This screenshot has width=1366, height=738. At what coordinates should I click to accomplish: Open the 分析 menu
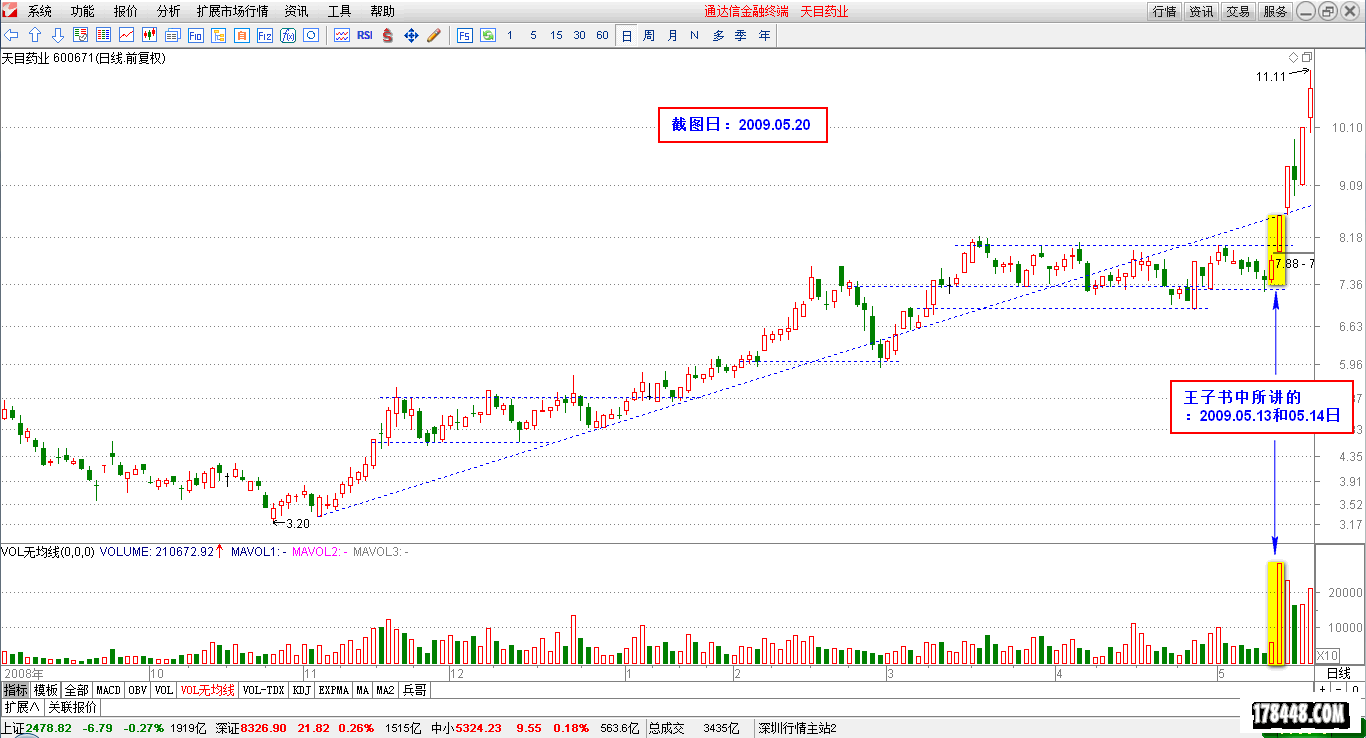(169, 11)
